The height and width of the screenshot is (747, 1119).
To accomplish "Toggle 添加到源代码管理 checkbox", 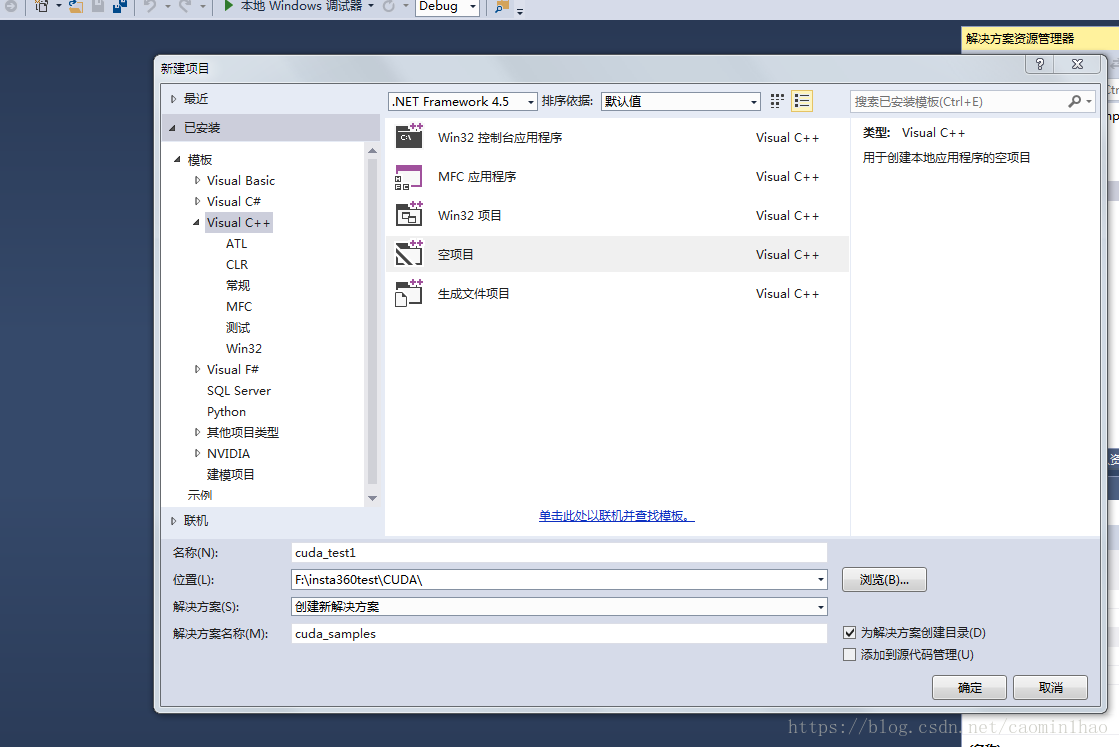I will coord(849,654).
